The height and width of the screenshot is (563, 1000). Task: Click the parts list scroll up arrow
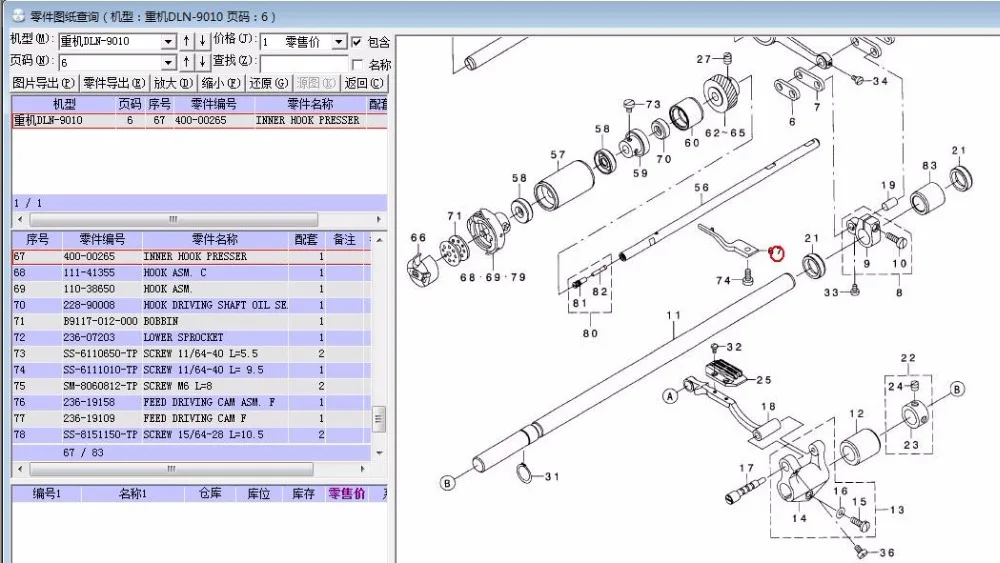point(379,240)
